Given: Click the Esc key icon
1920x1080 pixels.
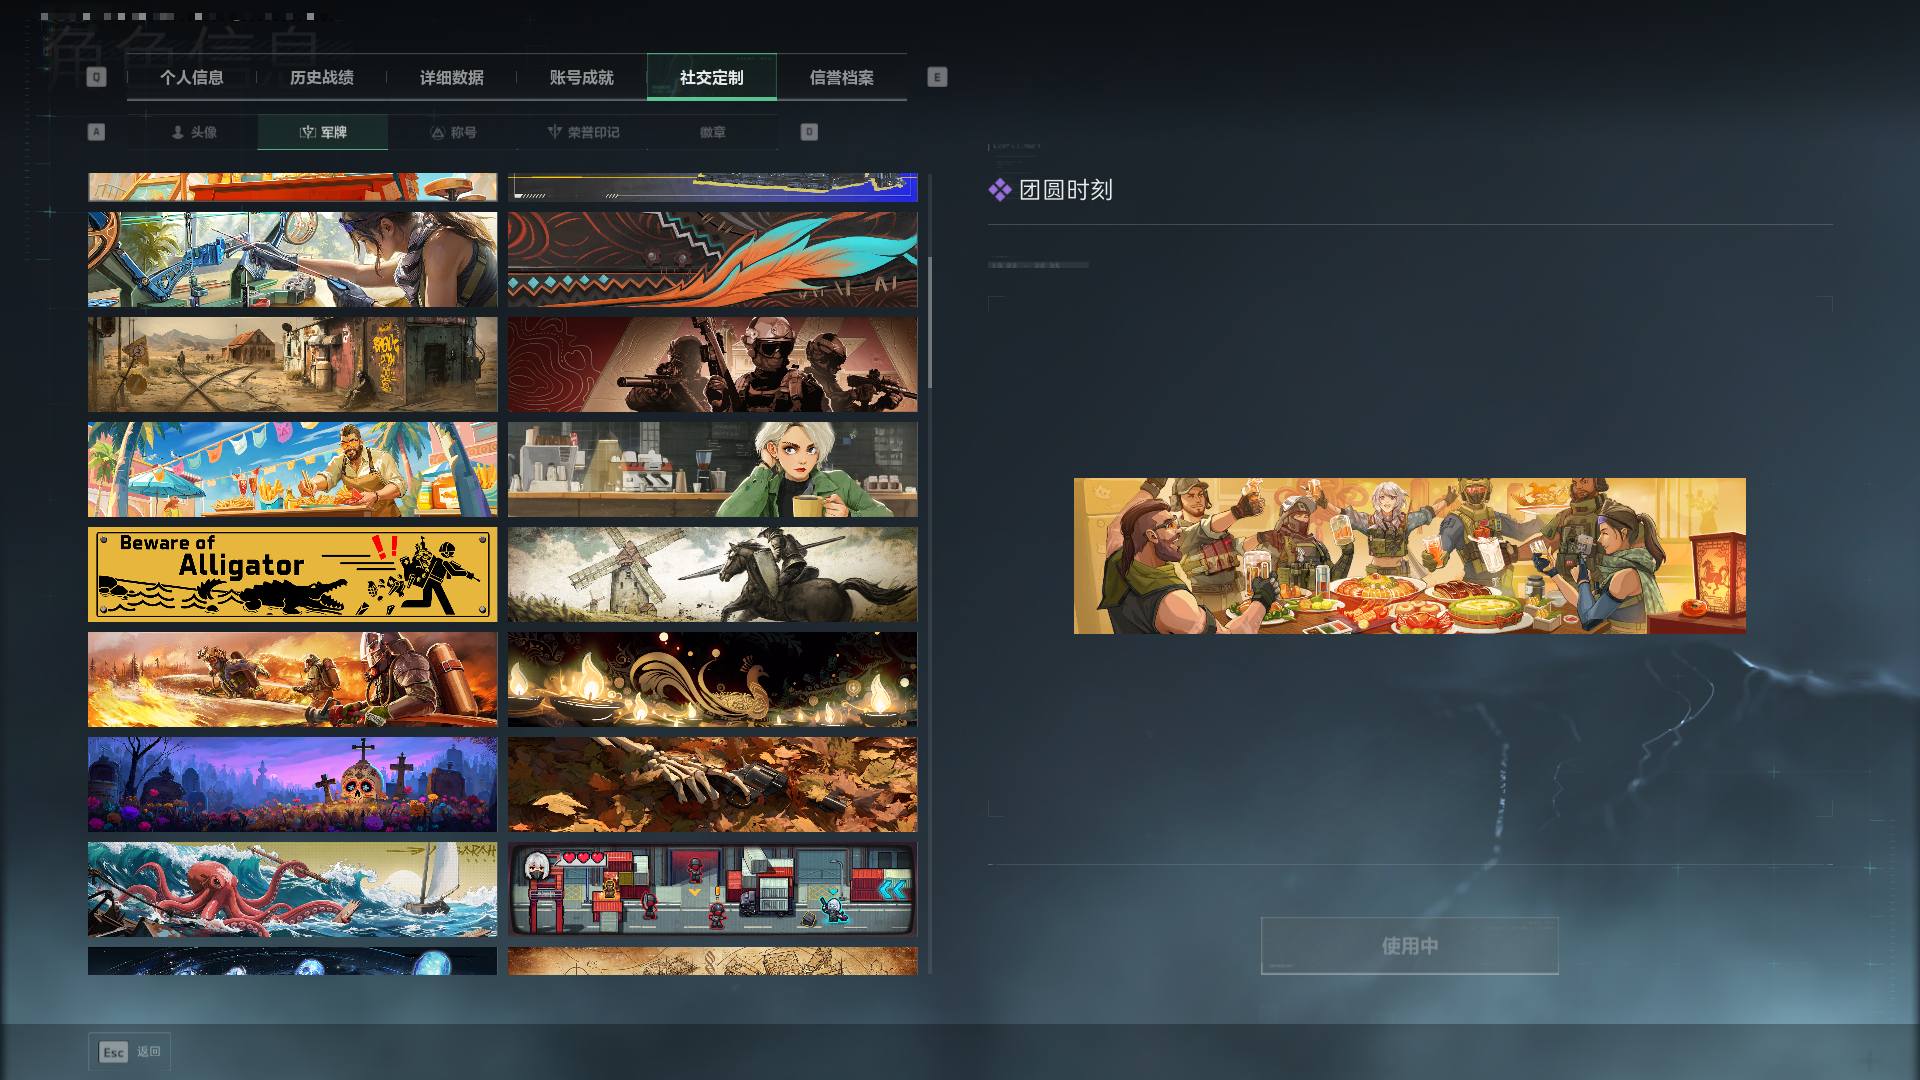Looking at the screenshot, I should point(113,1052).
